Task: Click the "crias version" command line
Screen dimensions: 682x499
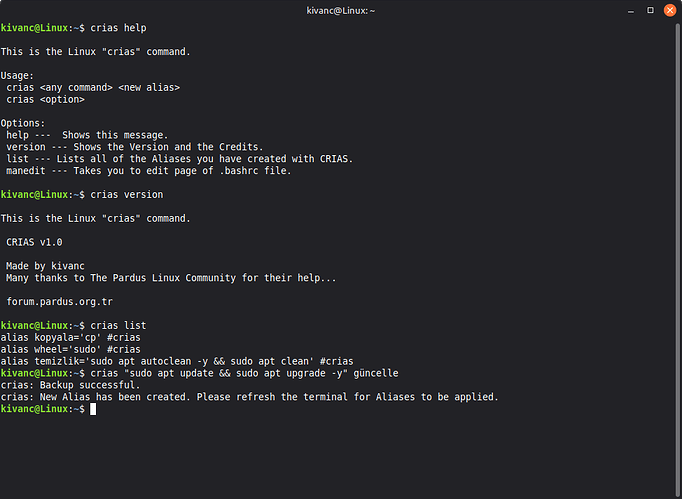Action: (x=124, y=193)
